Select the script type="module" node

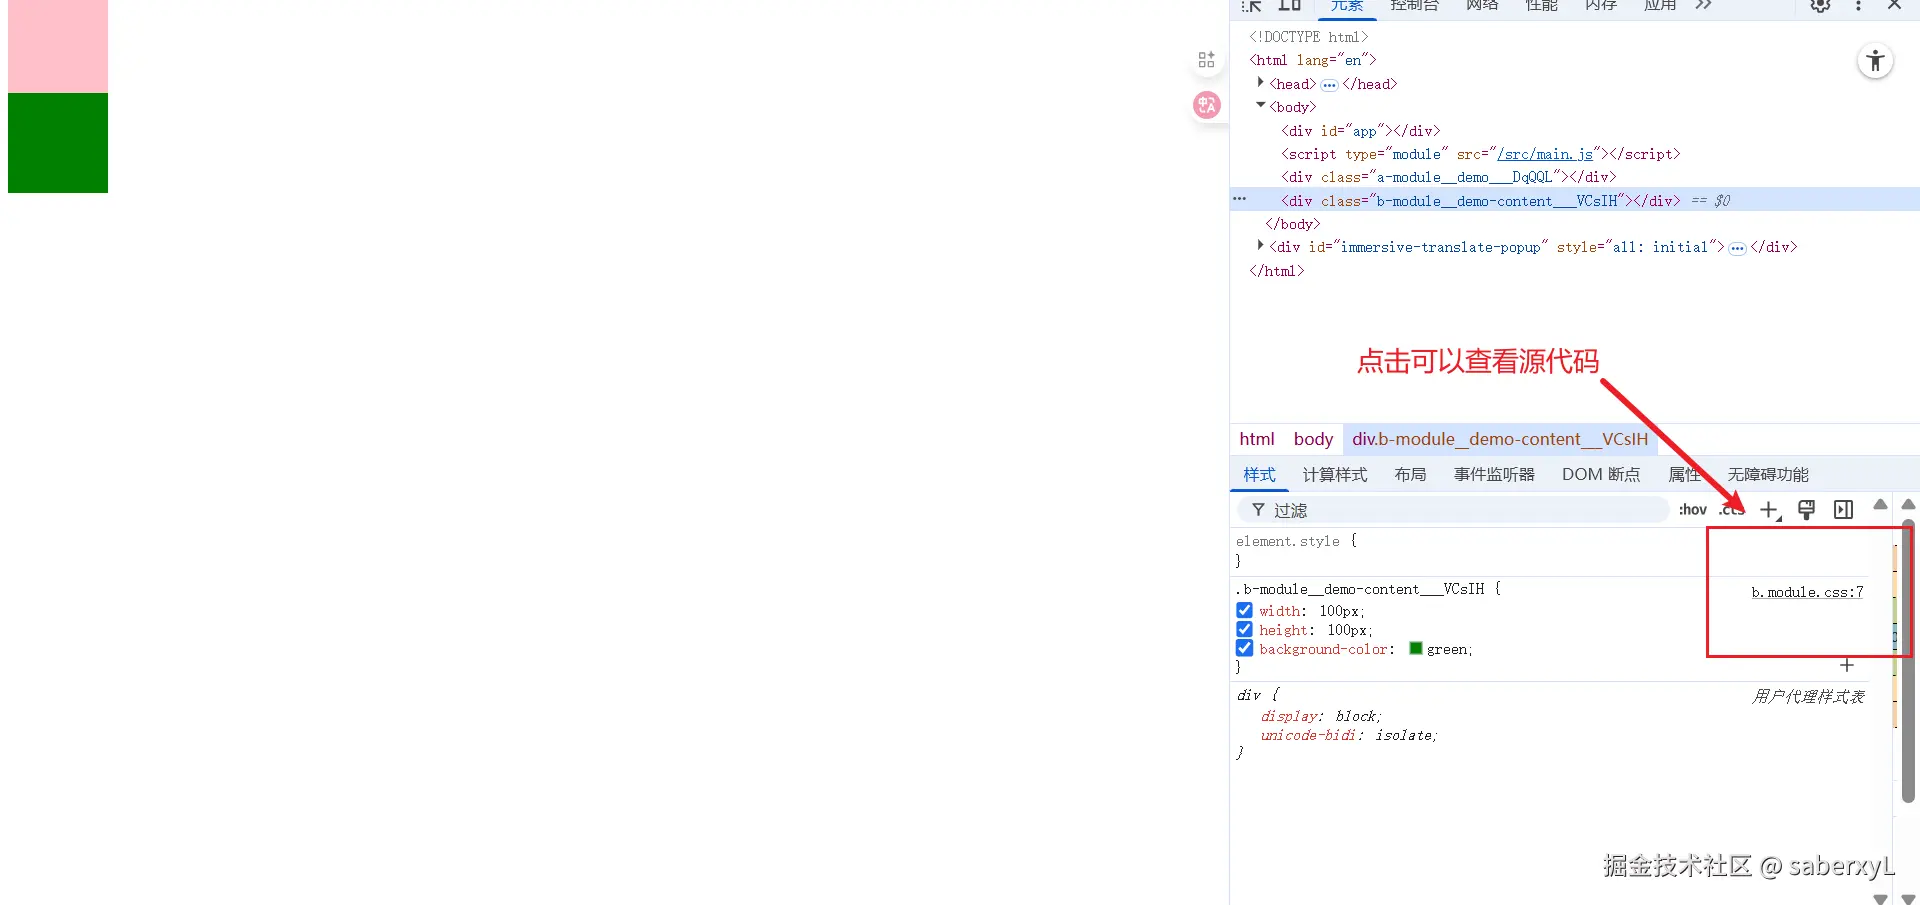tap(1481, 154)
